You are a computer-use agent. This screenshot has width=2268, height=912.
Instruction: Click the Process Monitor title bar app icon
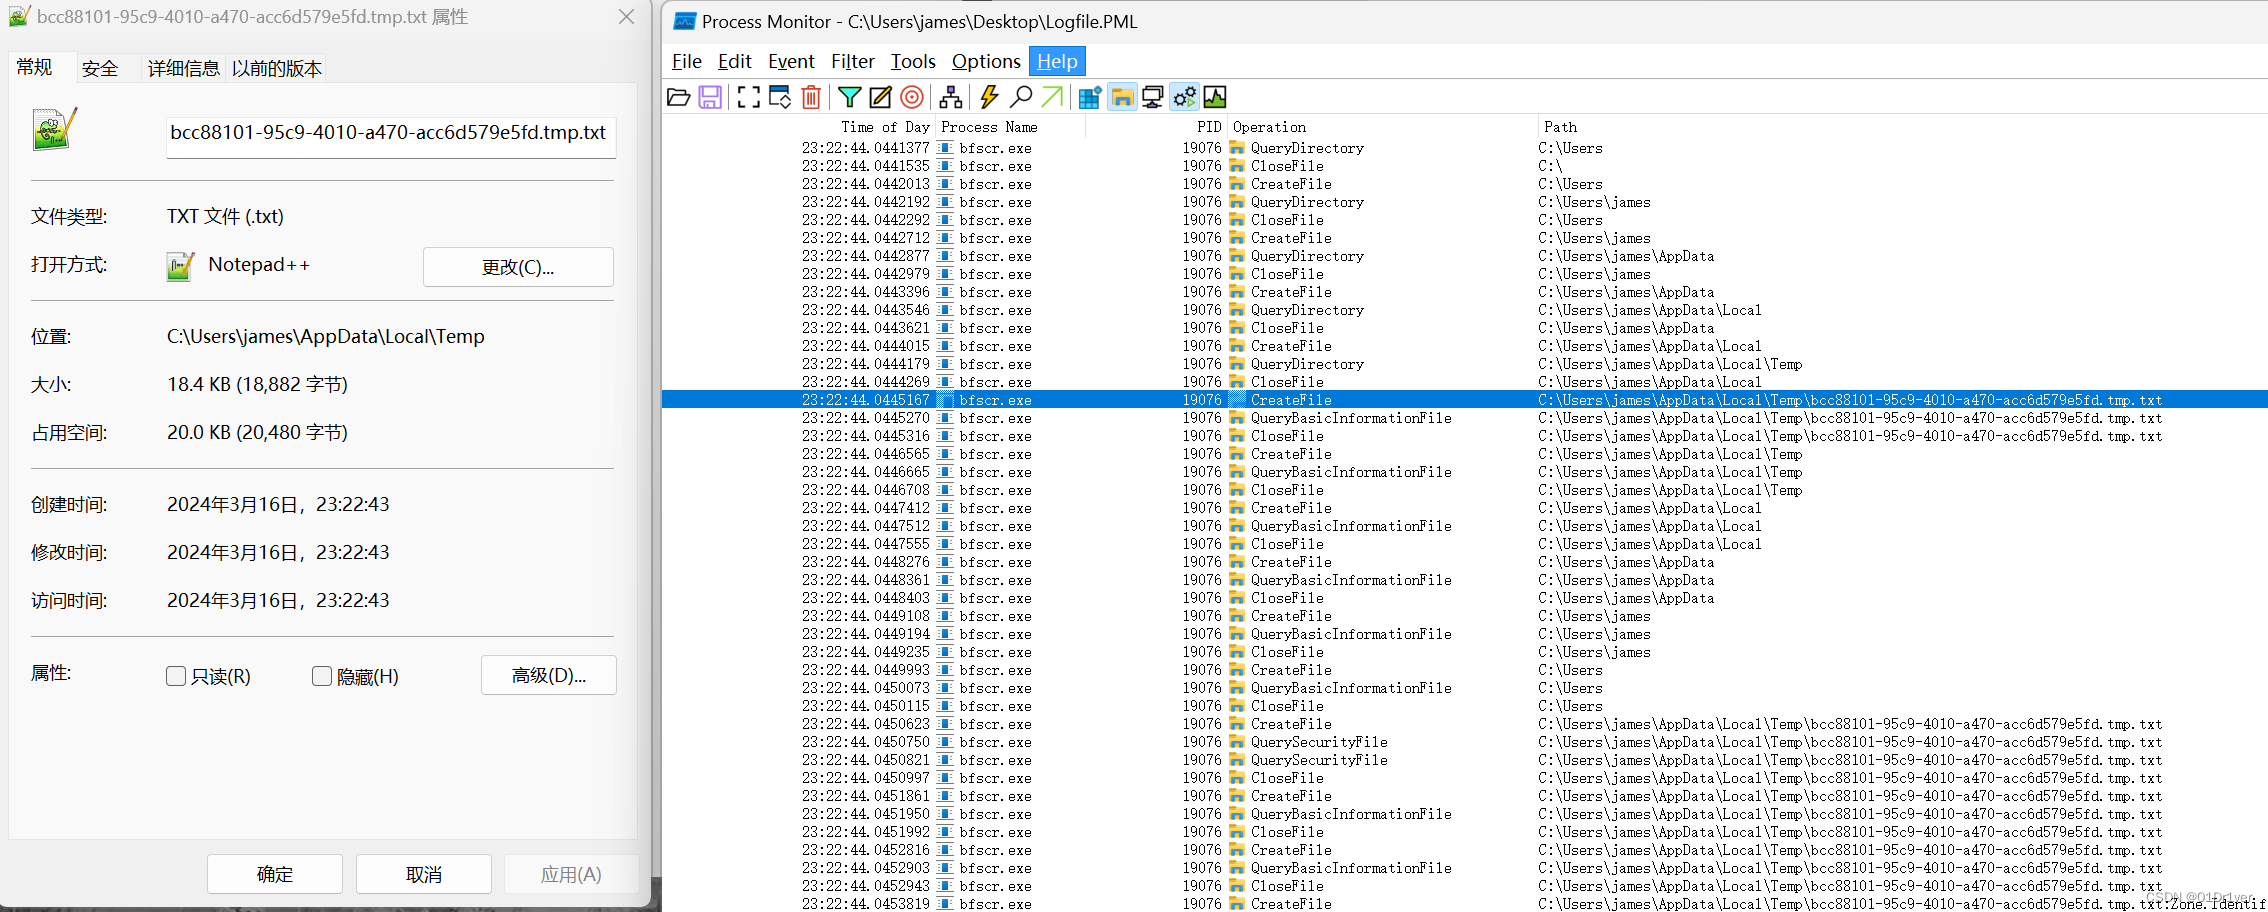[685, 21]
